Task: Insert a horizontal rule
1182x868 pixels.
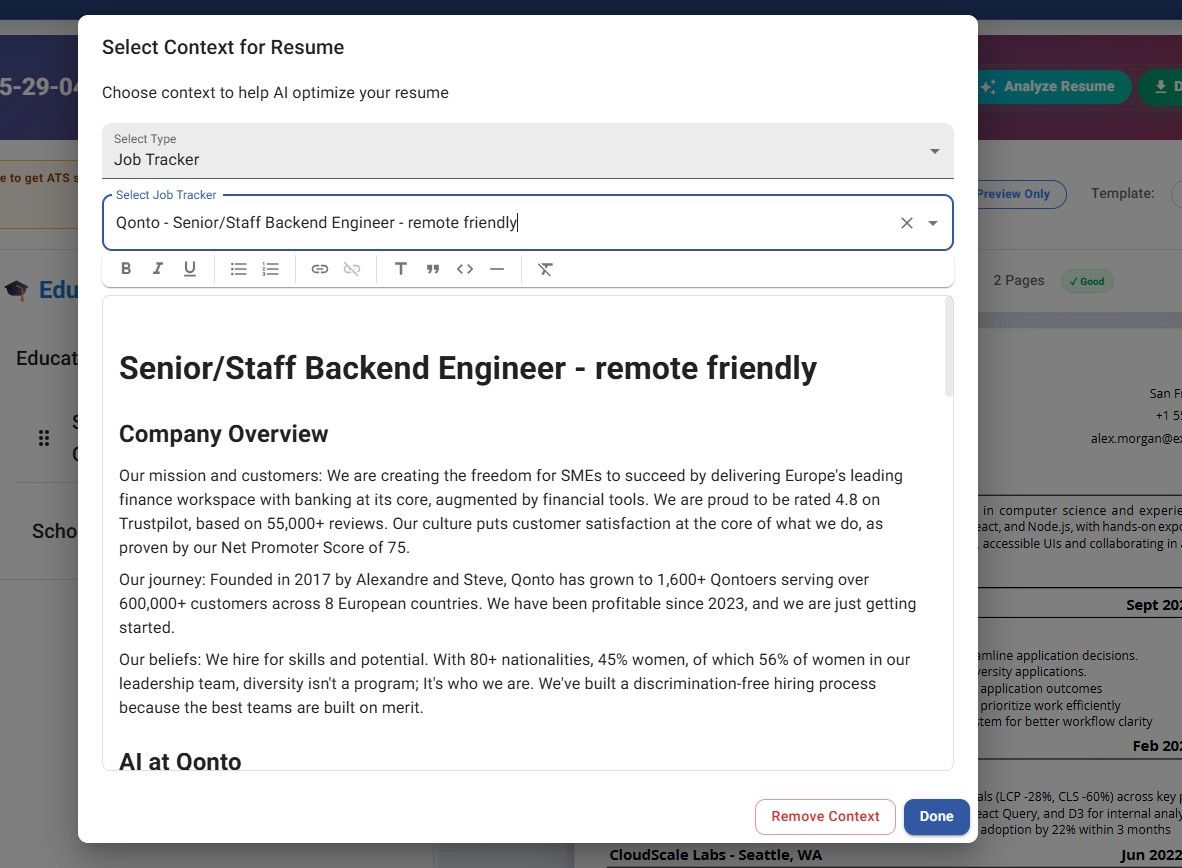Action: coord(497,268)
